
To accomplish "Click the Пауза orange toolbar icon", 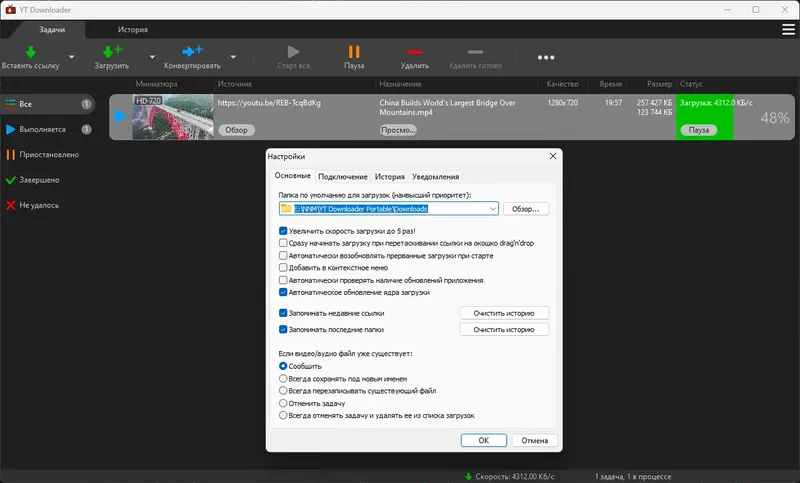I will pyautogui.click(x=354, y=52).
